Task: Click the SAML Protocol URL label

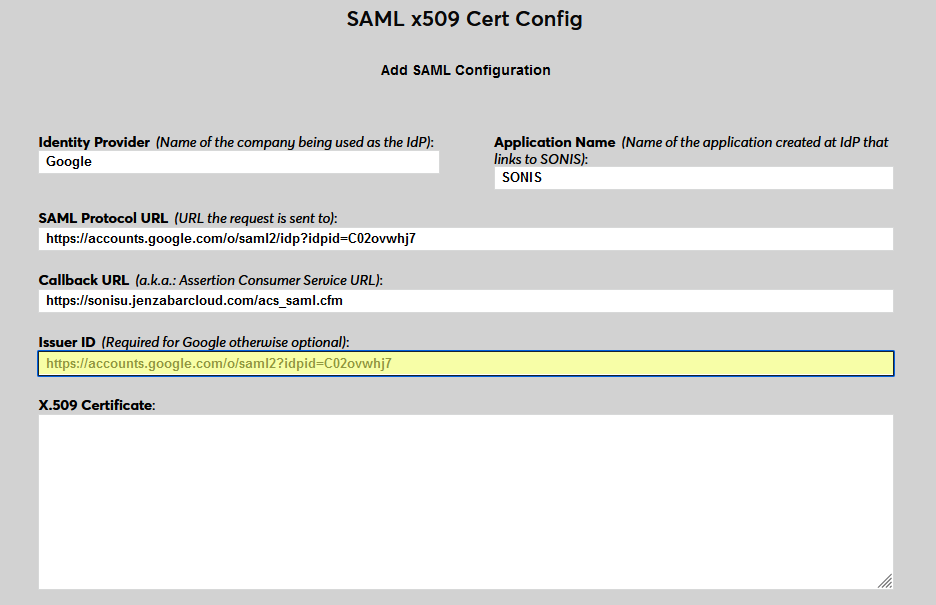Action: (x=102, y=218)
